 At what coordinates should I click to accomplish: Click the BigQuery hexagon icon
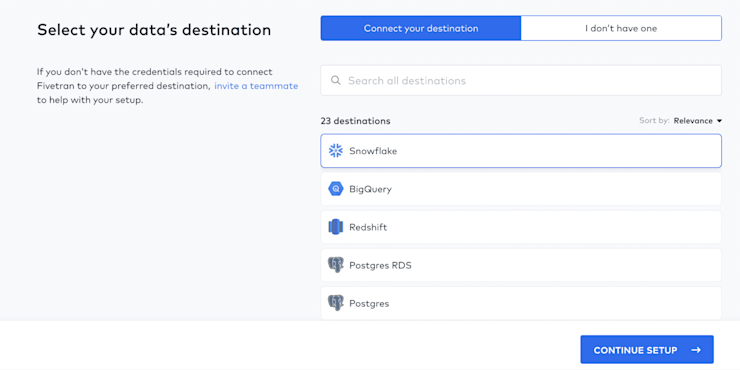(336, 189)
